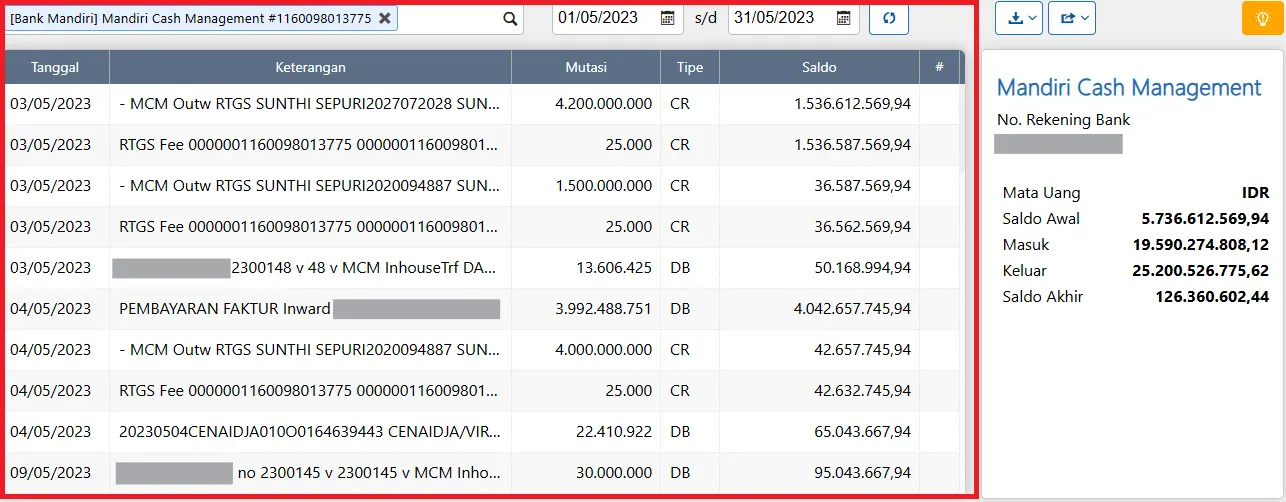Click the refresh button next to dates
The width and height of the screenshot is (1286, 502).
click(x=888, y=18)
